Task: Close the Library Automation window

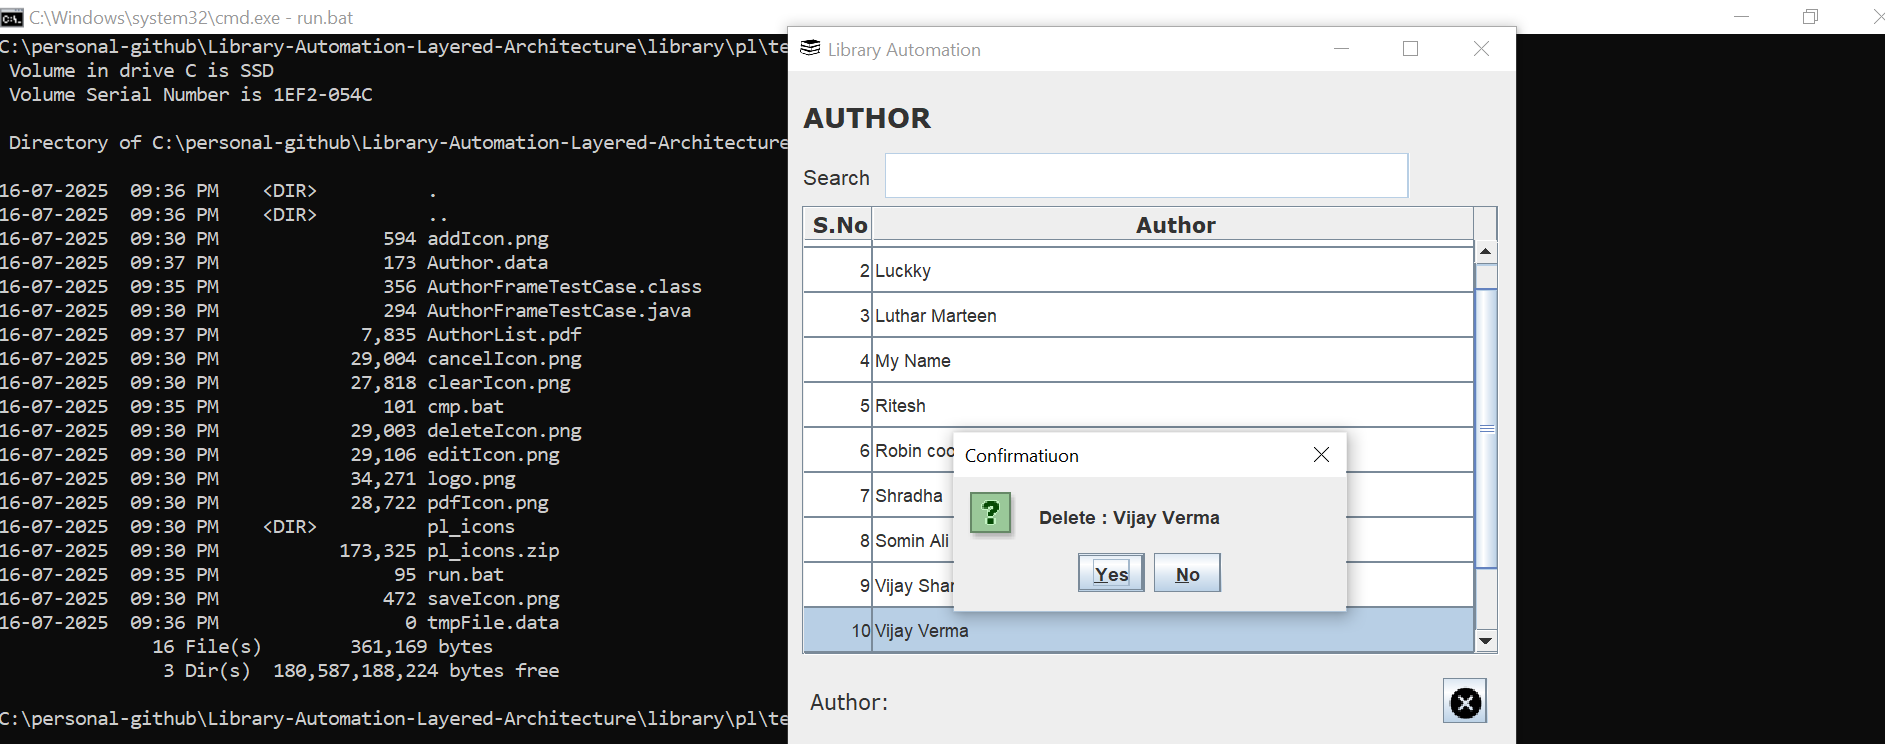Action: 1481,48
